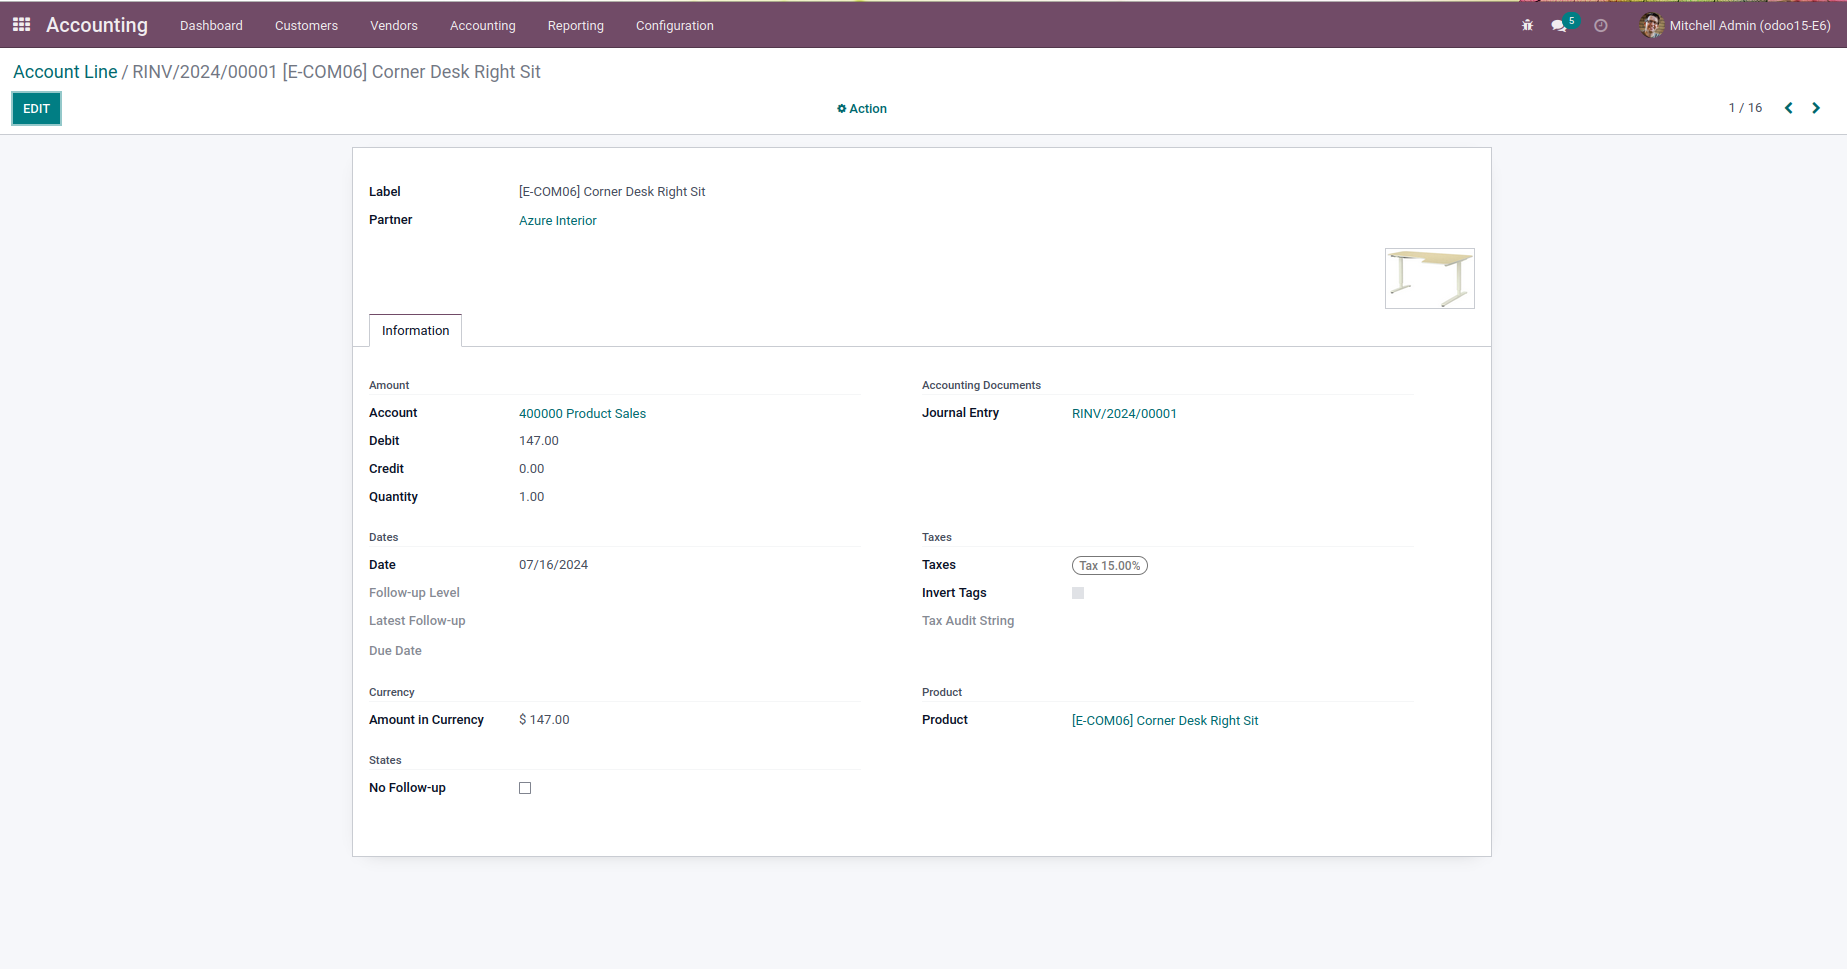
Task: Open the activities clock icon
Action: pos(1601,26)
